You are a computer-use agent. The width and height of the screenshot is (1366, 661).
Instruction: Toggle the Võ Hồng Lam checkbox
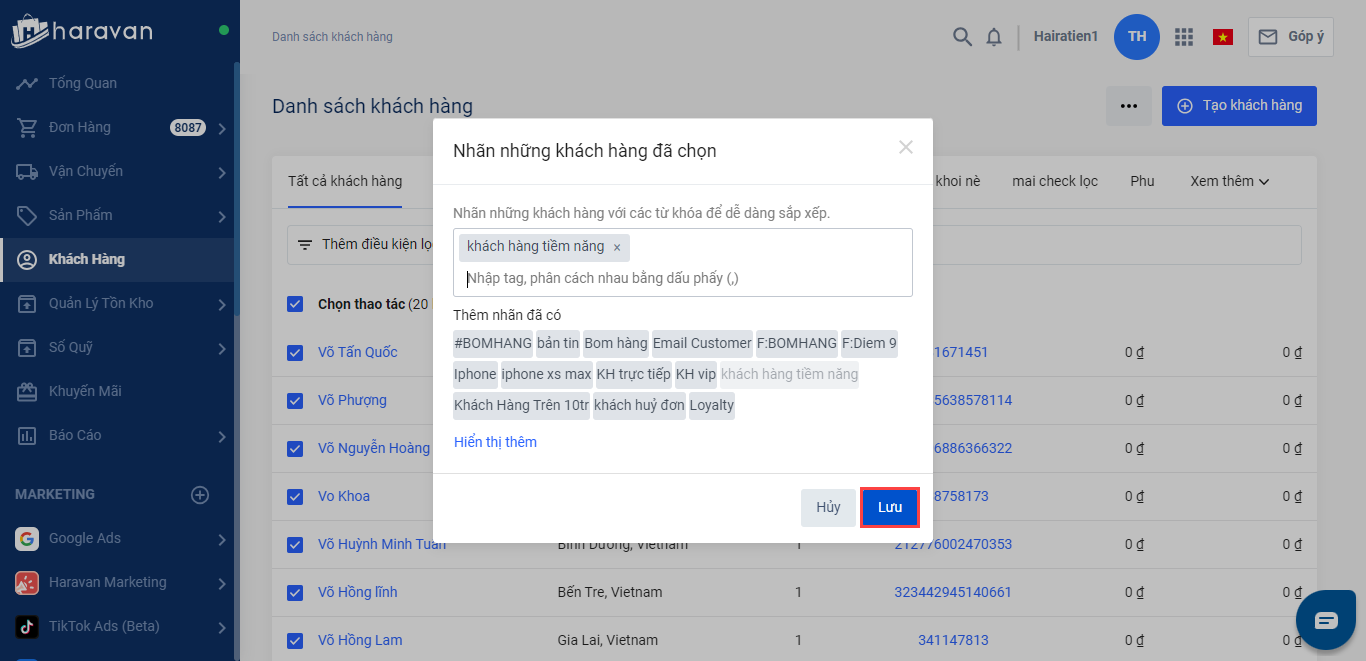[x=295, y=640]
